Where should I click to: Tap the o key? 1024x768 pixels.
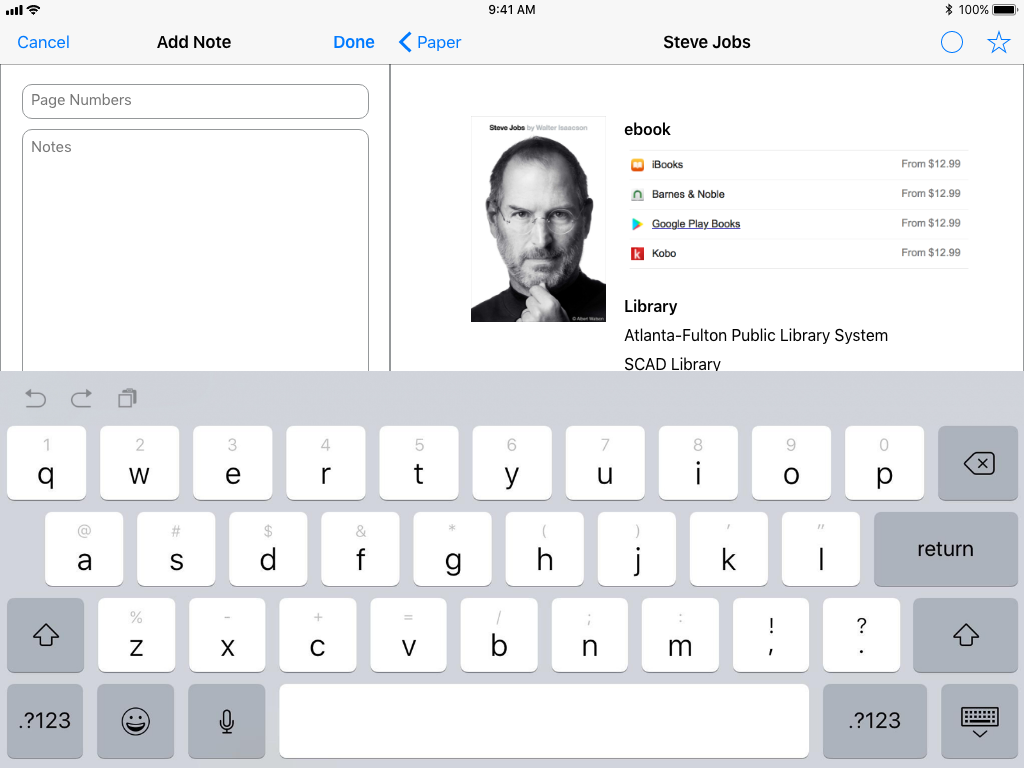791,464
